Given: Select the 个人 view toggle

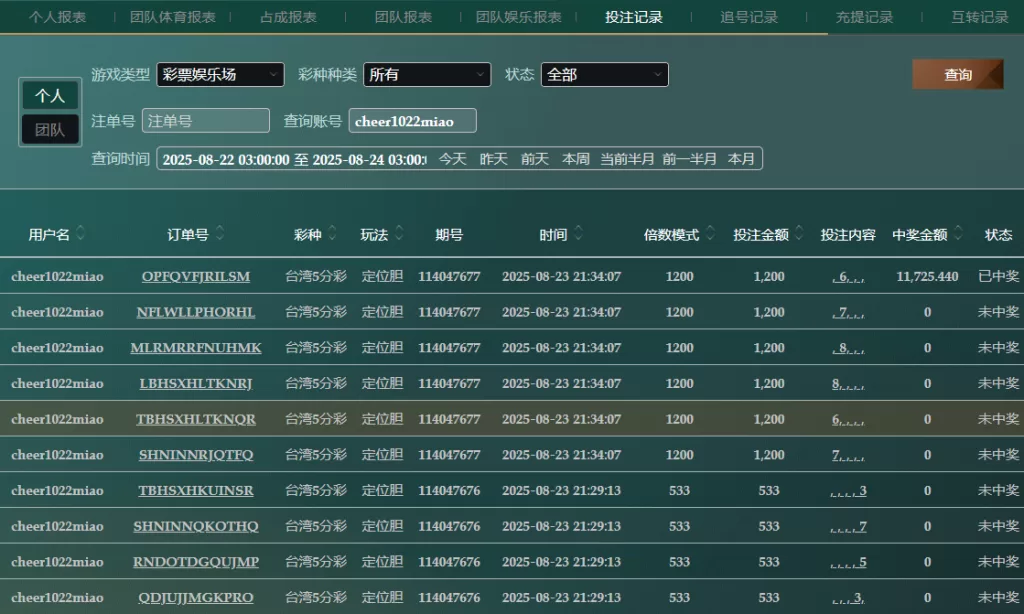Looking at the screenshot, I should pyautogui.click(x=50, y=96).
